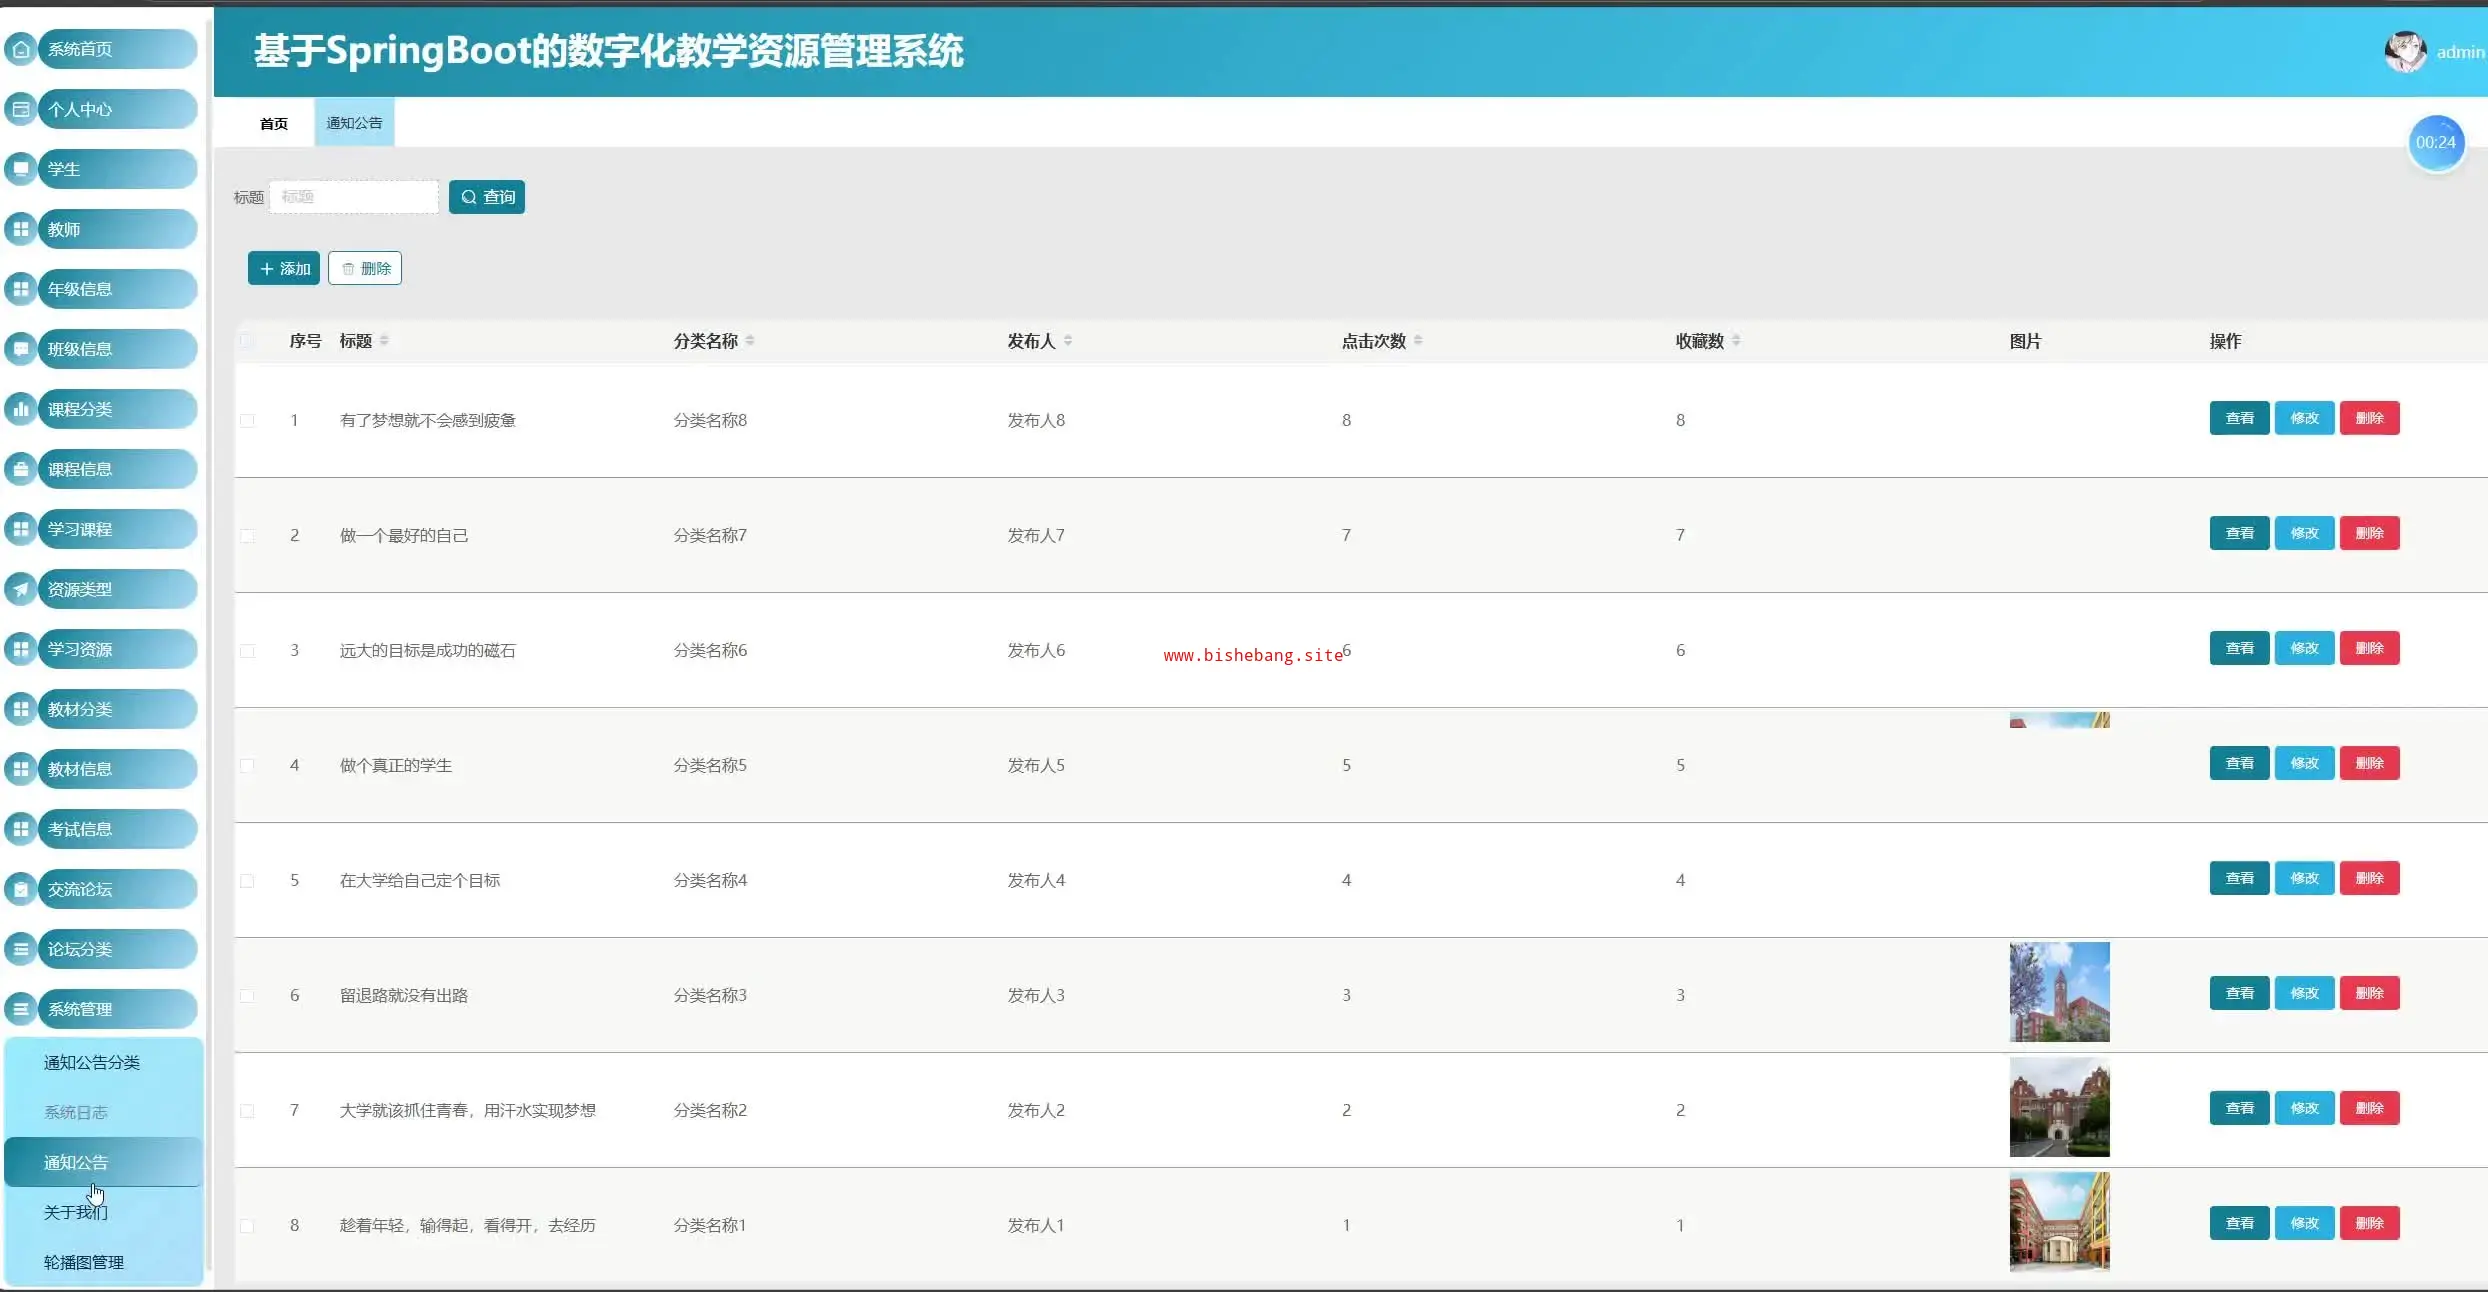
Task: Tick the checkbox for row 1
Action: click(x=247, y=421)
